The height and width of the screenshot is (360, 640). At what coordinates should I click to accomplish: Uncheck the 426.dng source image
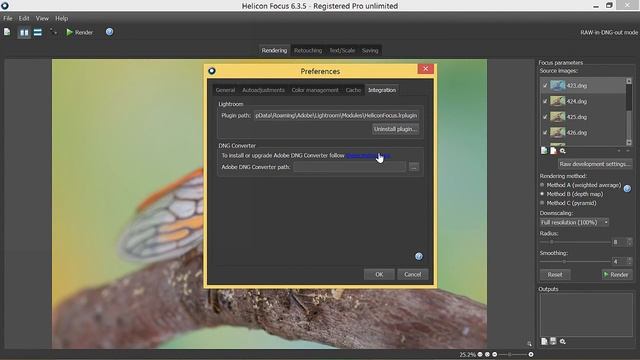545,133
